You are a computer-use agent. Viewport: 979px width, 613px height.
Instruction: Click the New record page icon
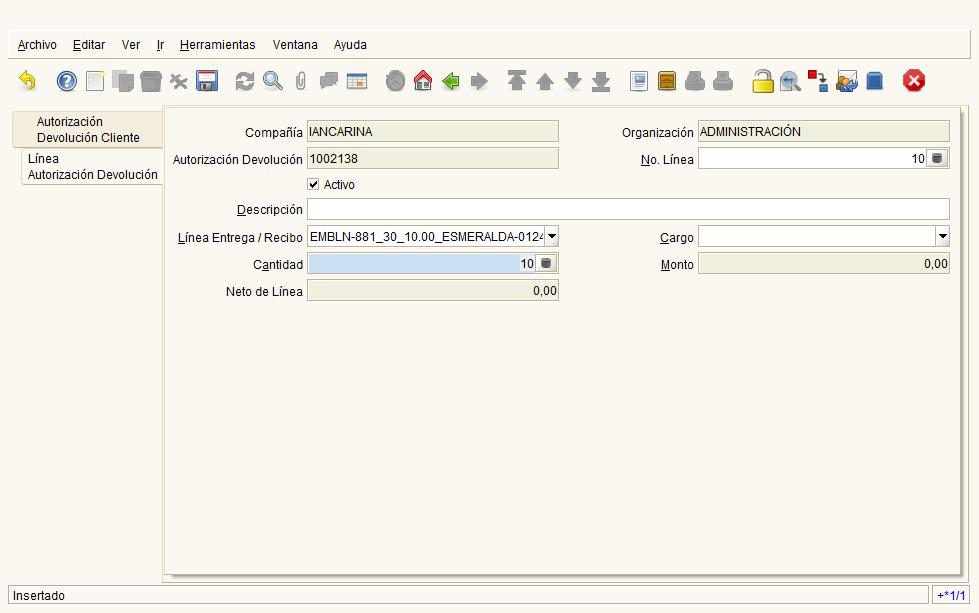coord(95,82)
